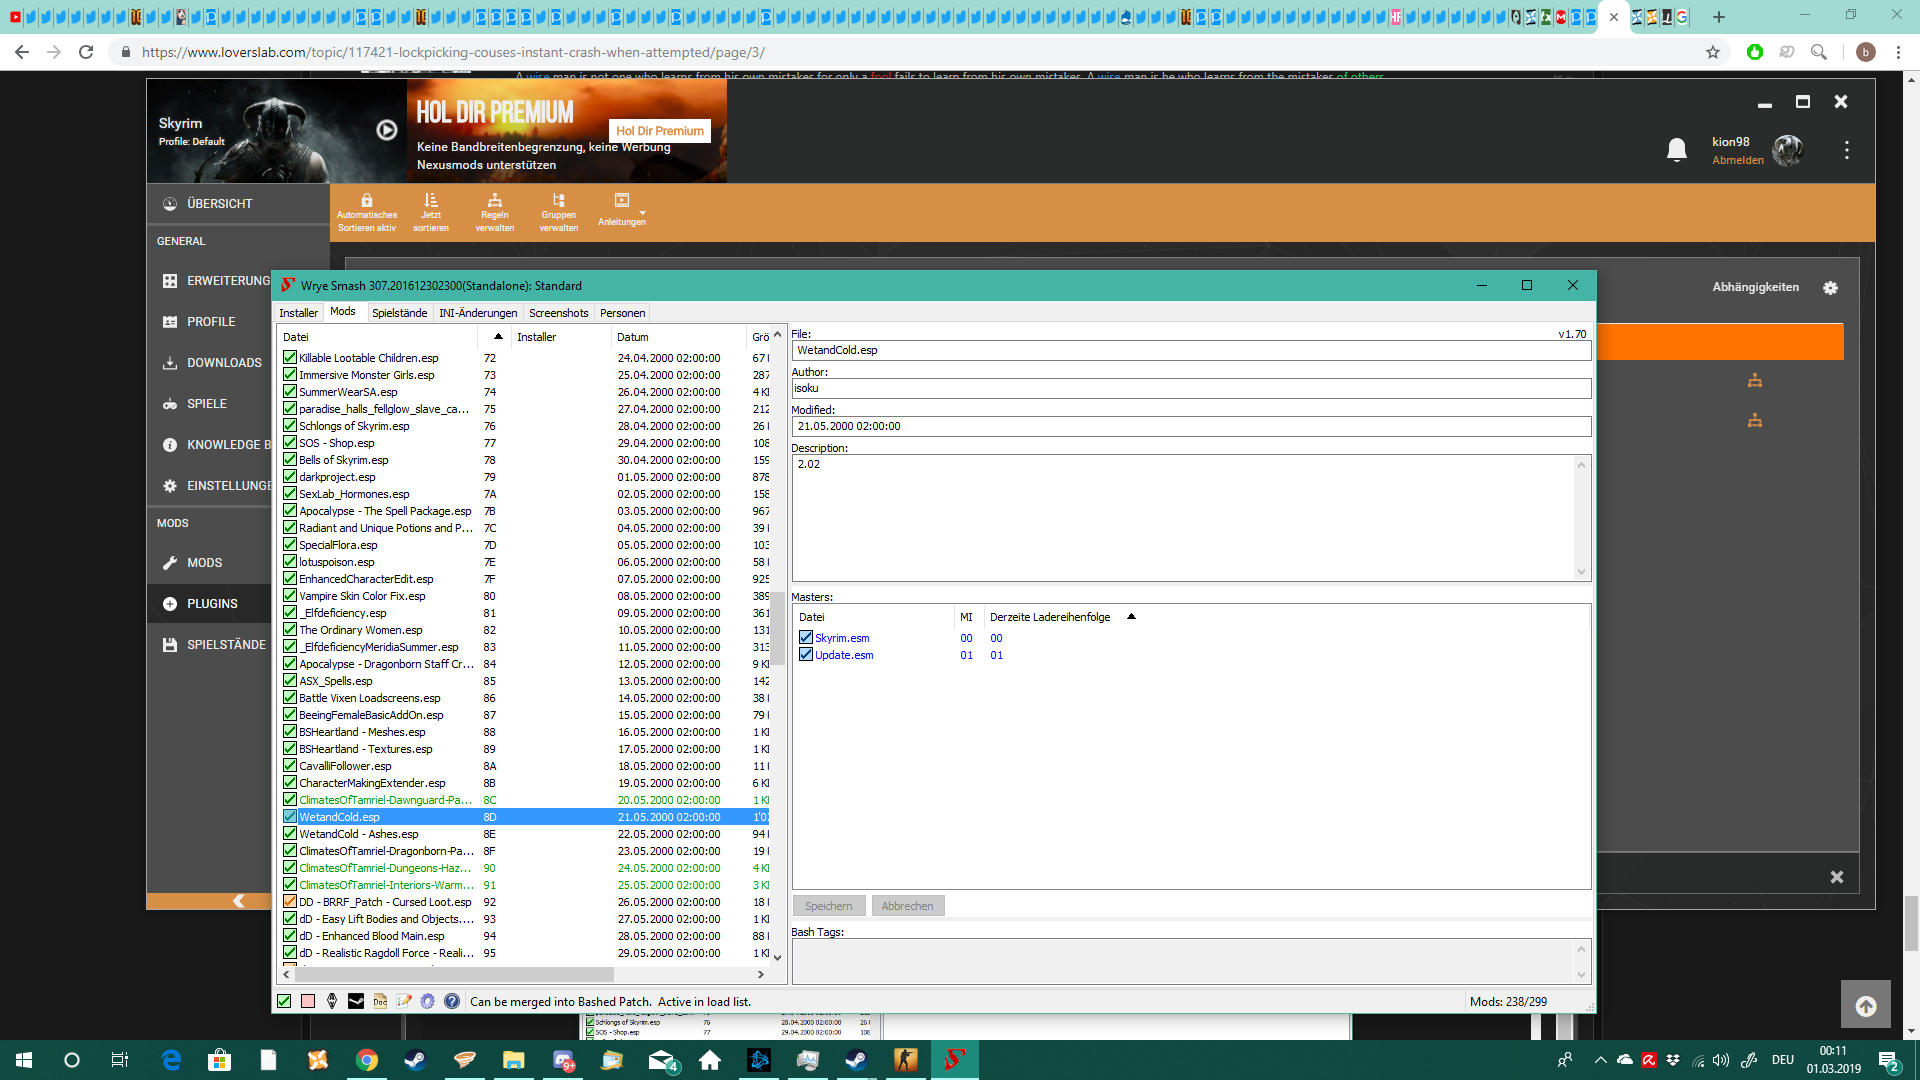
Task: Launch Skyrim from the Wrye Smash status bar
Action: tap(332, 1001)
